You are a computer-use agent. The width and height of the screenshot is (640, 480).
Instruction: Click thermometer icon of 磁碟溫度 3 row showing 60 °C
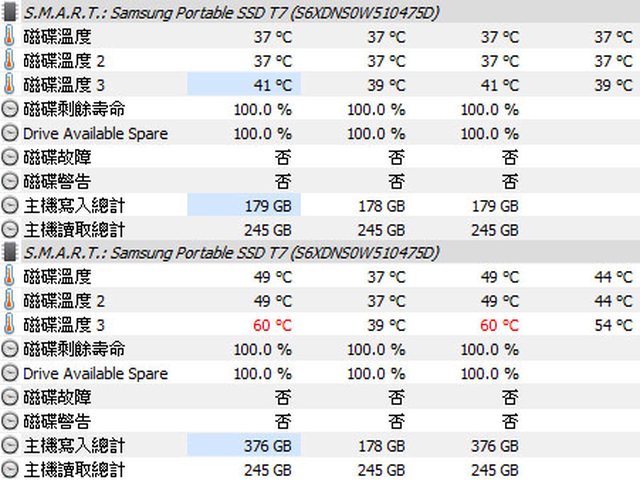point(10,325)
